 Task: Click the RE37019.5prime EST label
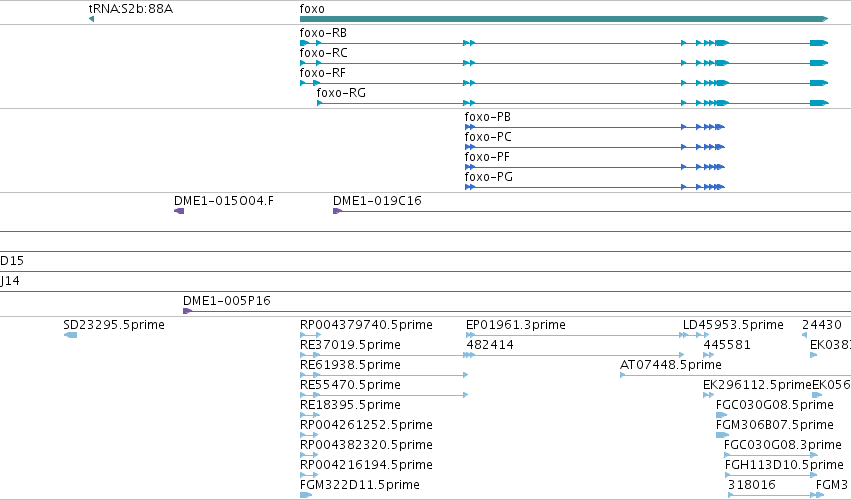350,345
